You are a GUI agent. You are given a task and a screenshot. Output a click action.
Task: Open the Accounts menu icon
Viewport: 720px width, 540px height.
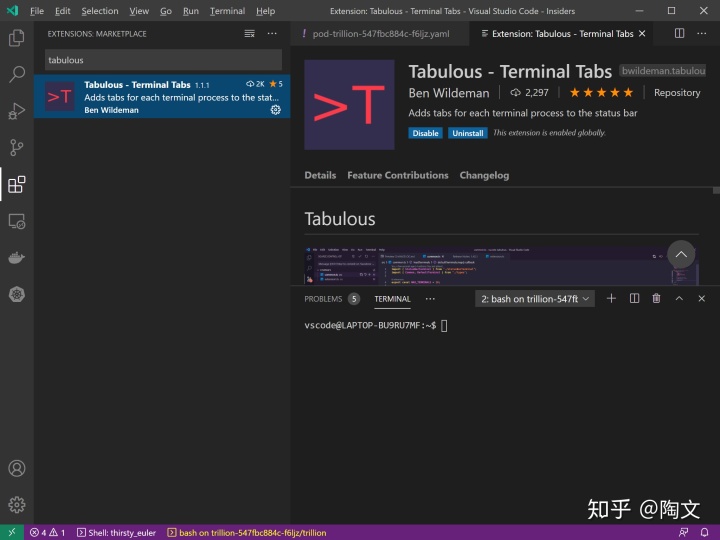(17, 468)
